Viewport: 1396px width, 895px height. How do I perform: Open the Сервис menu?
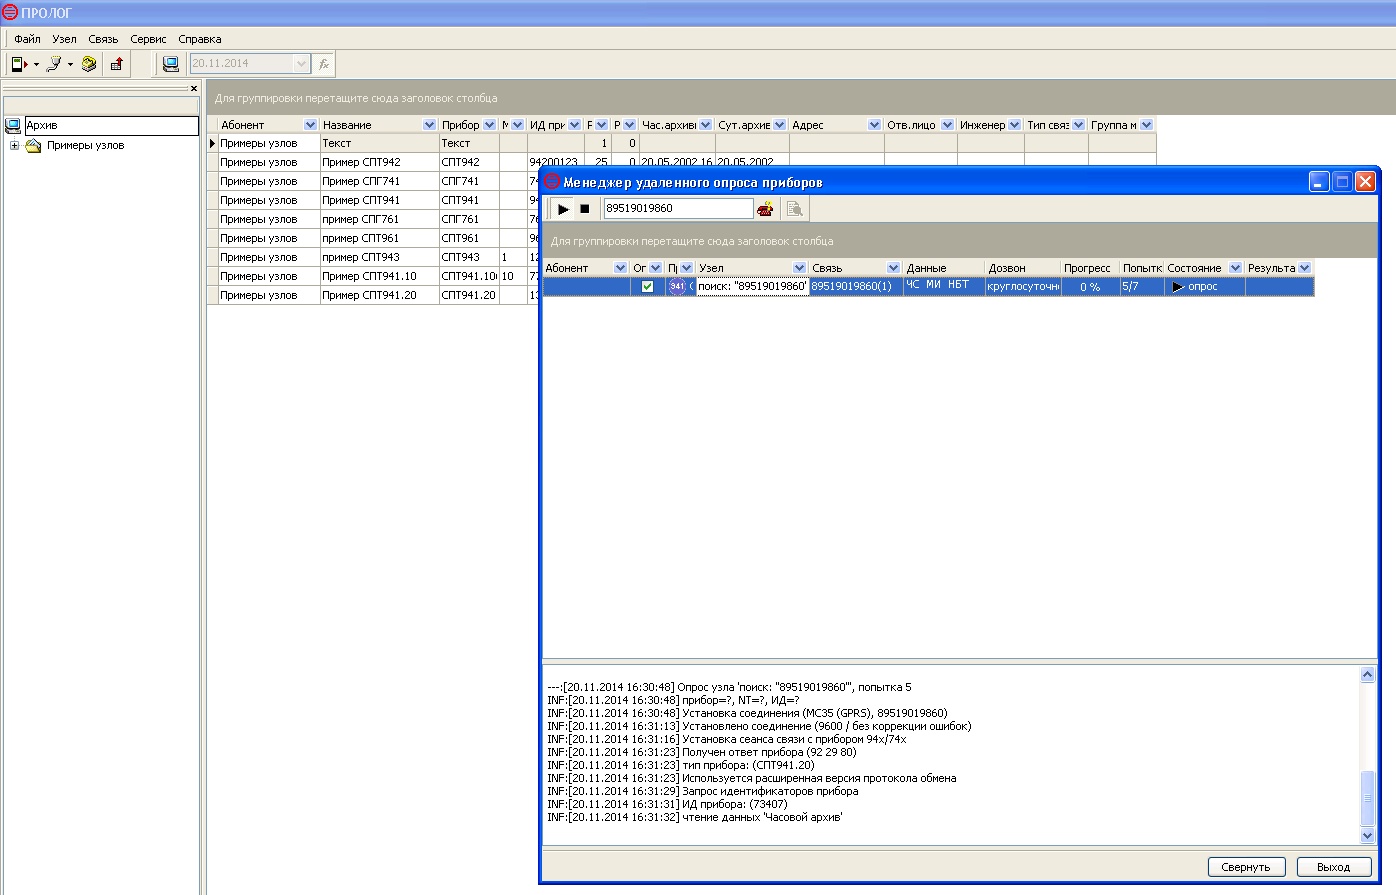tap(148, 39)
